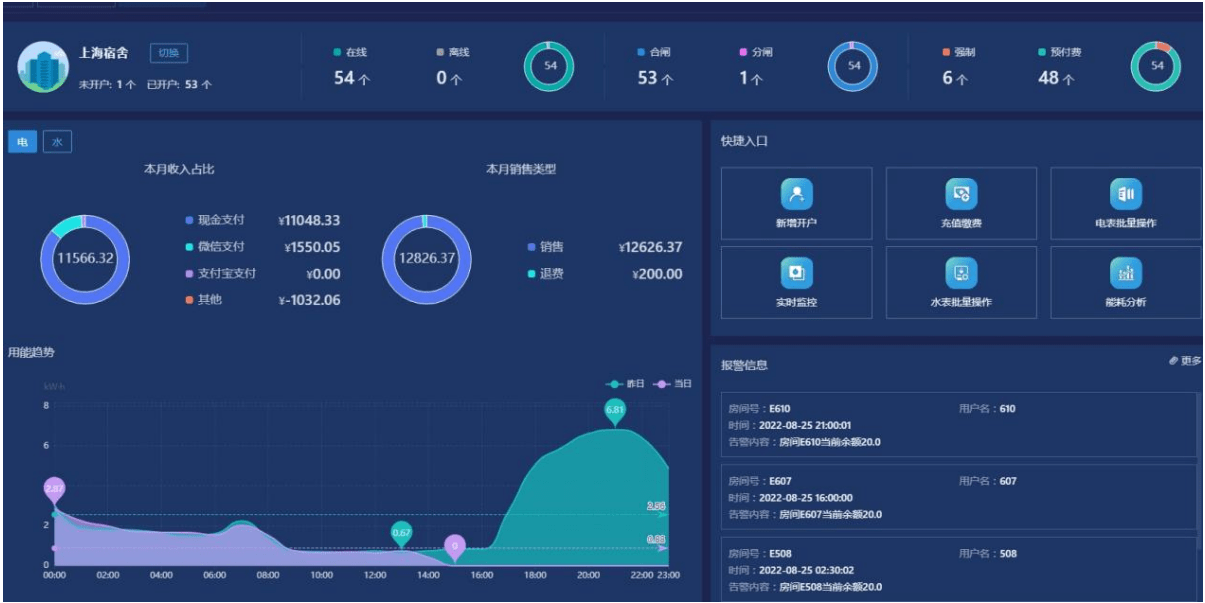The image size is (1205, 603).
Task: Open alarm entry for room E607
Action: tap(958, 497)
